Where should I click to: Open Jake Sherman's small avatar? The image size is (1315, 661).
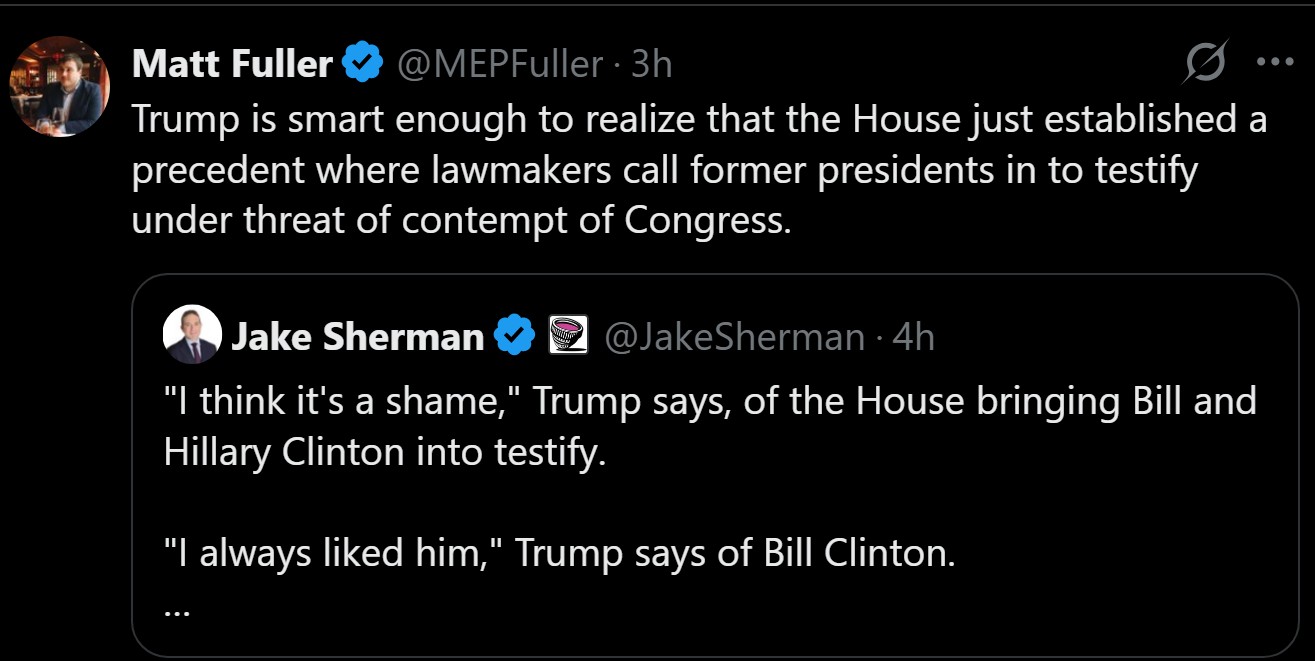click(191, 335)
